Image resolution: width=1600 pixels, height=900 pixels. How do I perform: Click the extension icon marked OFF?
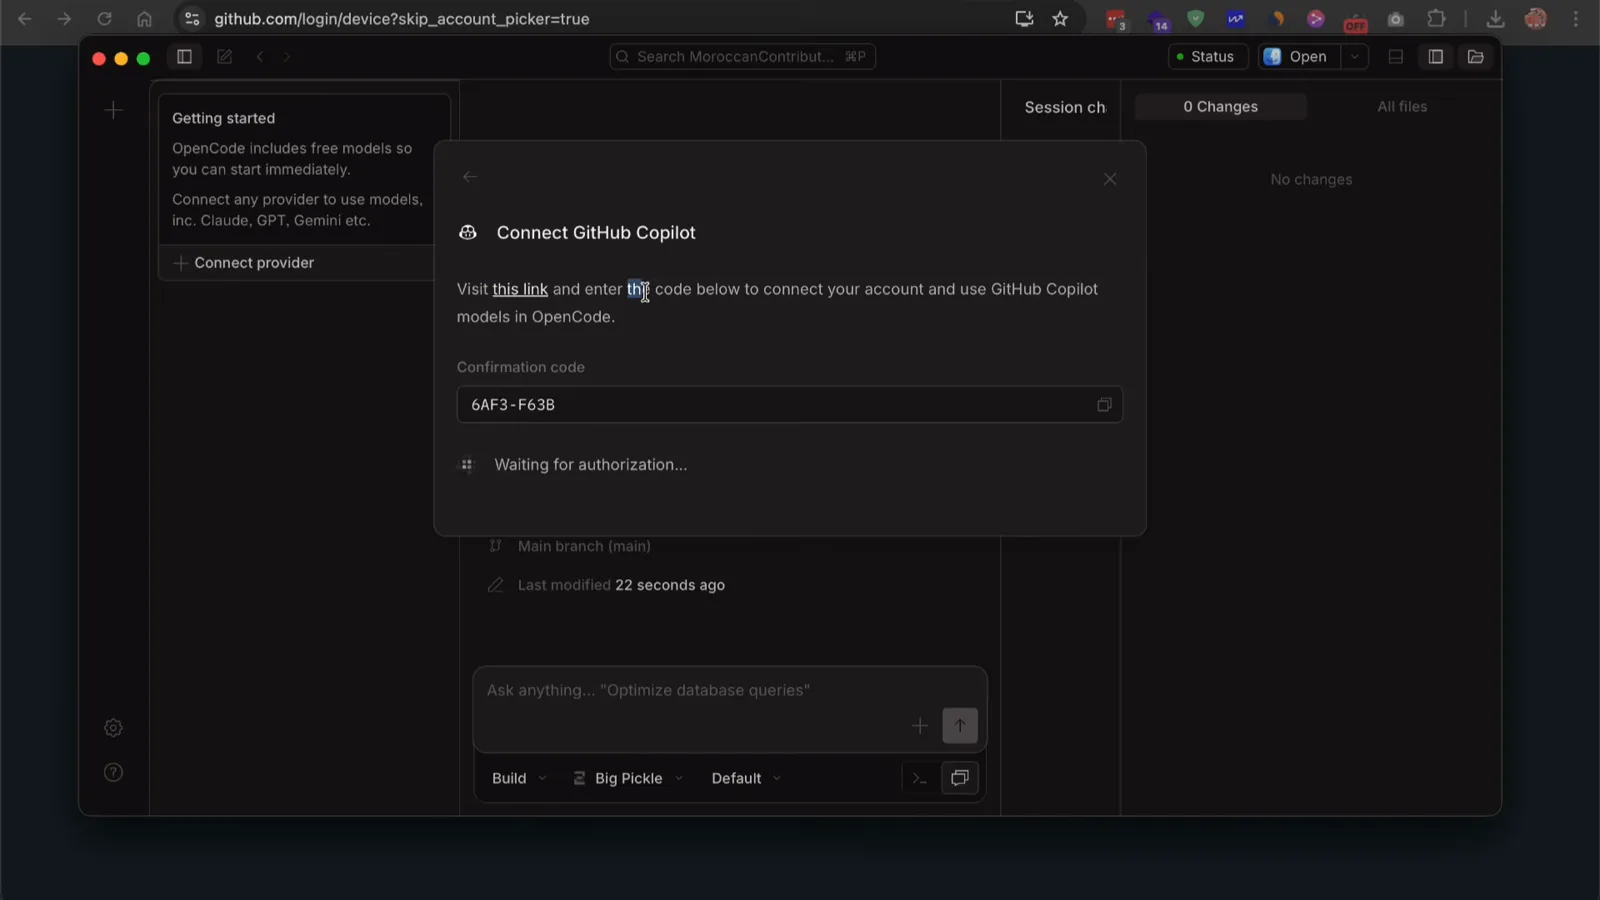(1356, 20)
